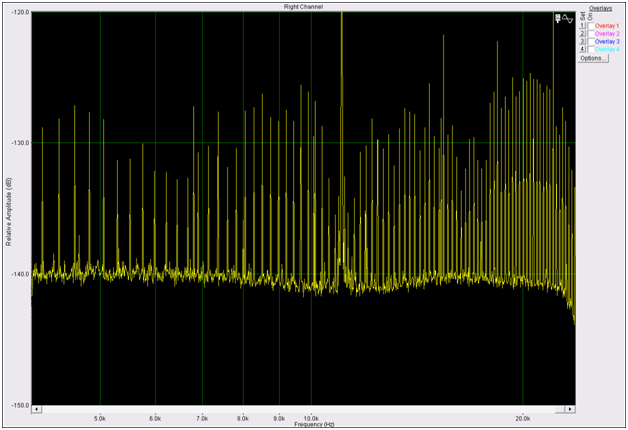Click the Relative Amplitude (dB) axis label
Viewport: 628px width, 430px height.
(8, 210)
